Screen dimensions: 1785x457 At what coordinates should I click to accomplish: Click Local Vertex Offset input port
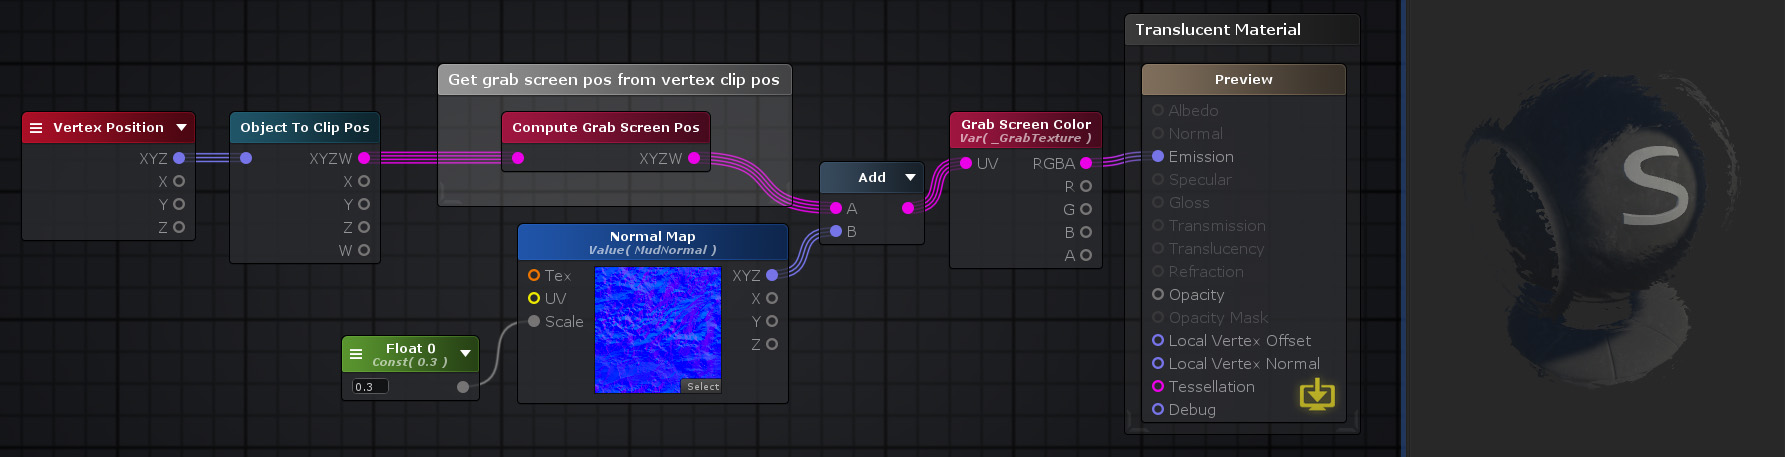click(1158, 340)
